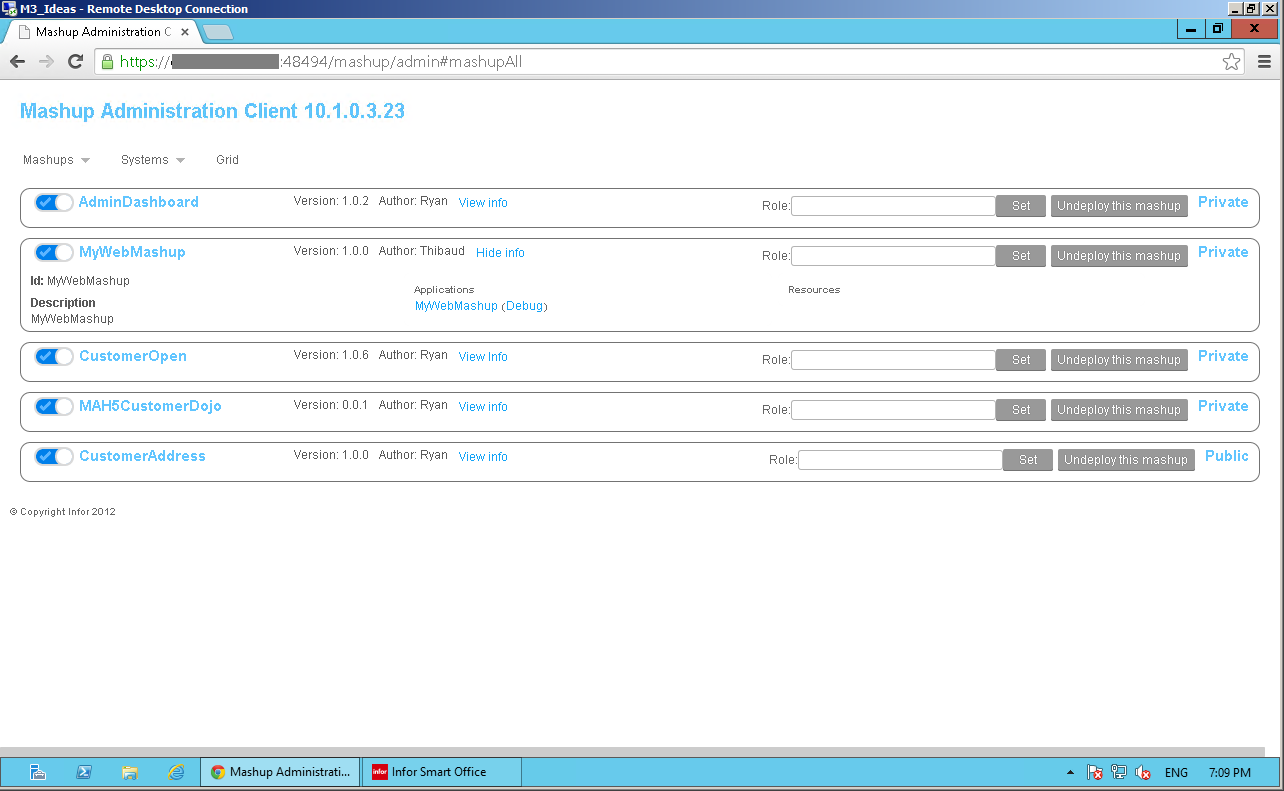Click the browser reload page icon
Viewport: 1284px width, 791px height.
[x=75, y=62]
